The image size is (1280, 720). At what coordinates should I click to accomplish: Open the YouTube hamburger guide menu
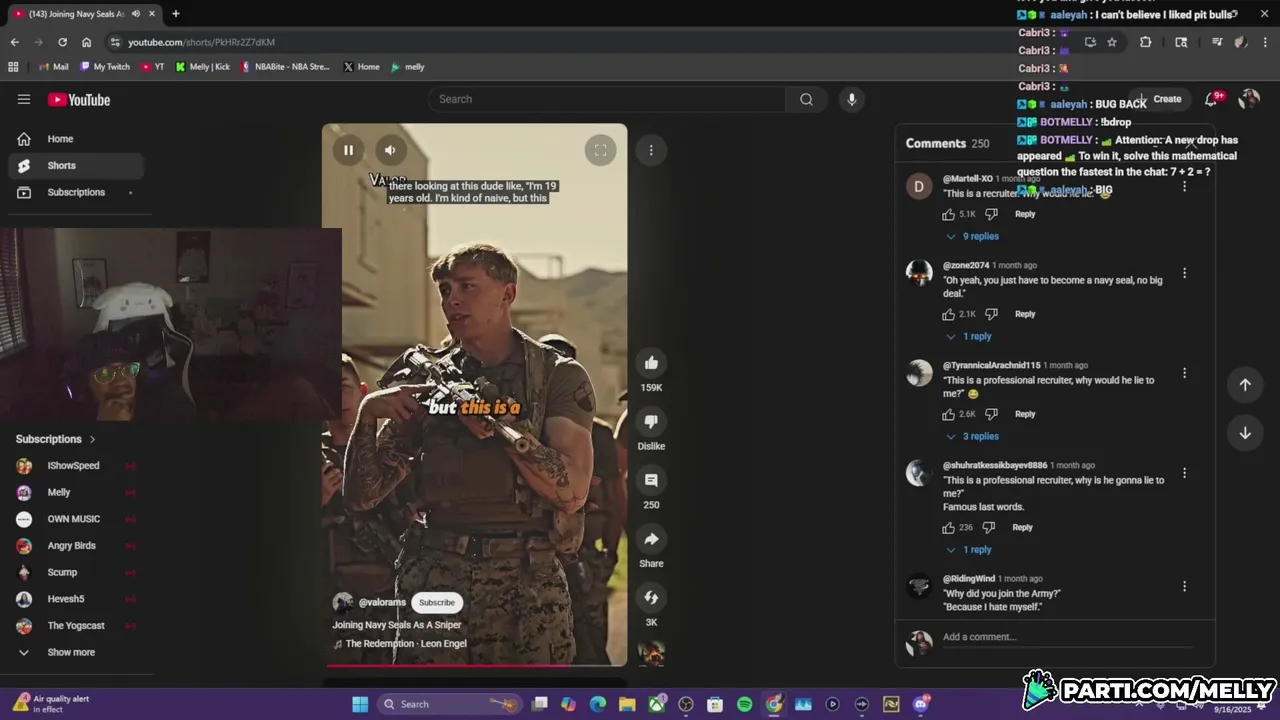pos(24,99)
